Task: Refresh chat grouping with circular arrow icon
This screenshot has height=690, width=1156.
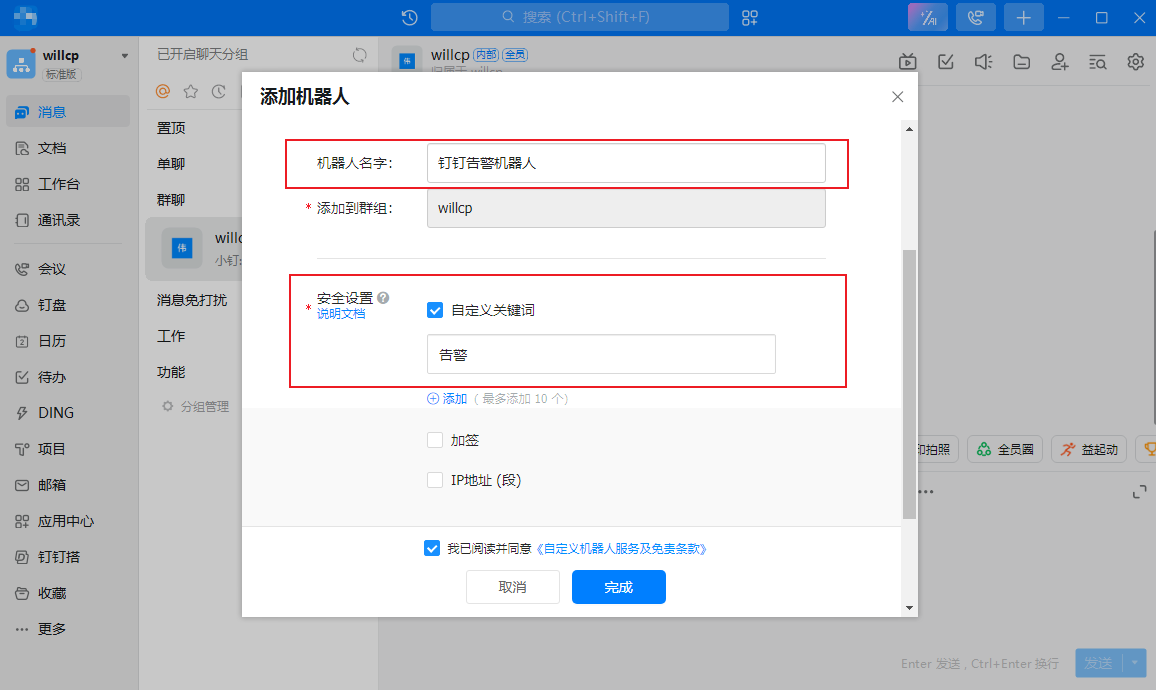Action: (x=360, y=55)
